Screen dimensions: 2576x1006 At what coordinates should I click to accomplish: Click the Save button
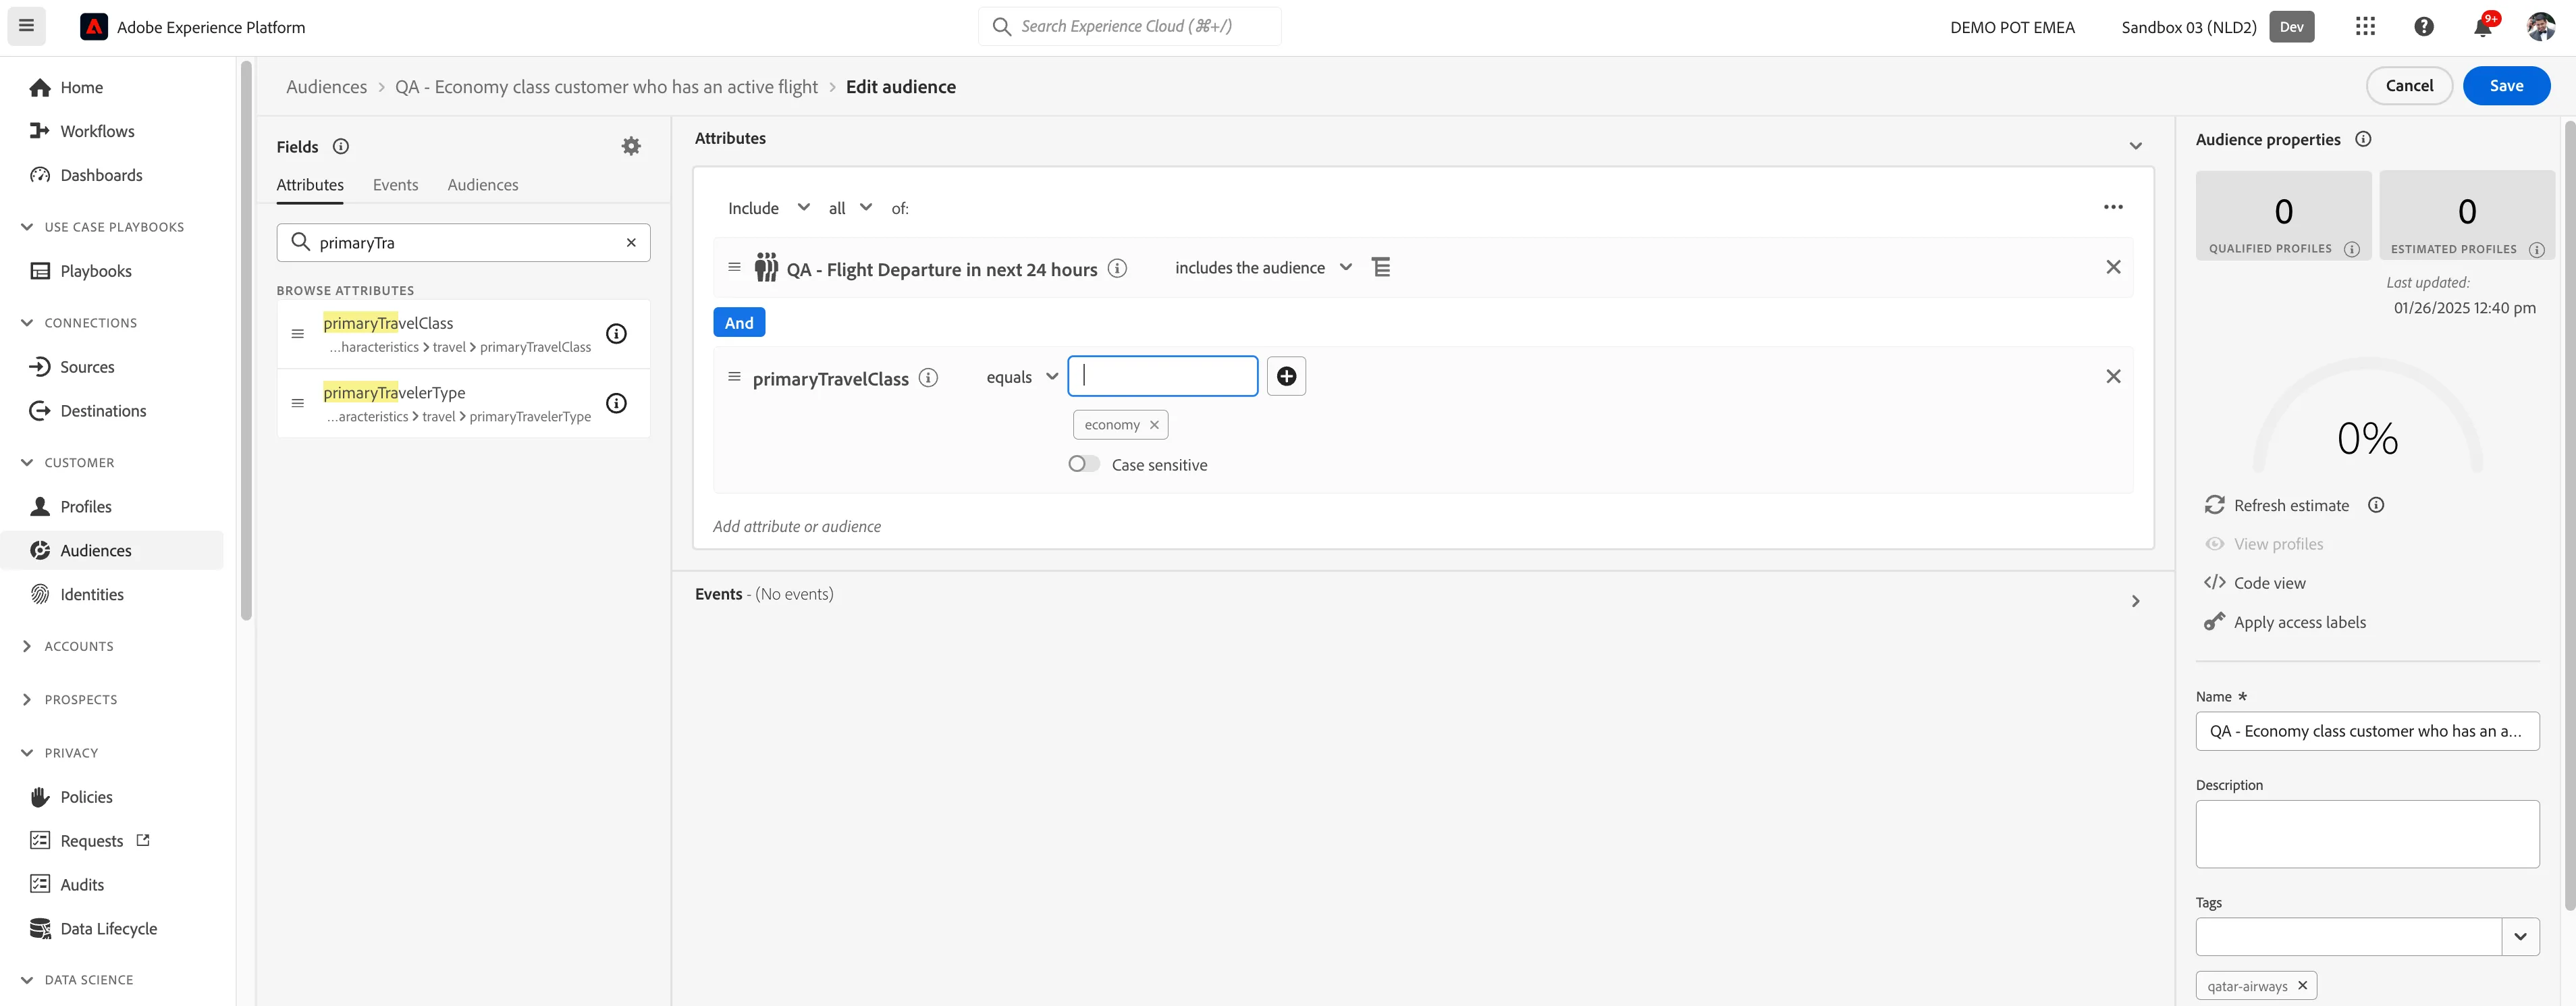[2506, 85]
